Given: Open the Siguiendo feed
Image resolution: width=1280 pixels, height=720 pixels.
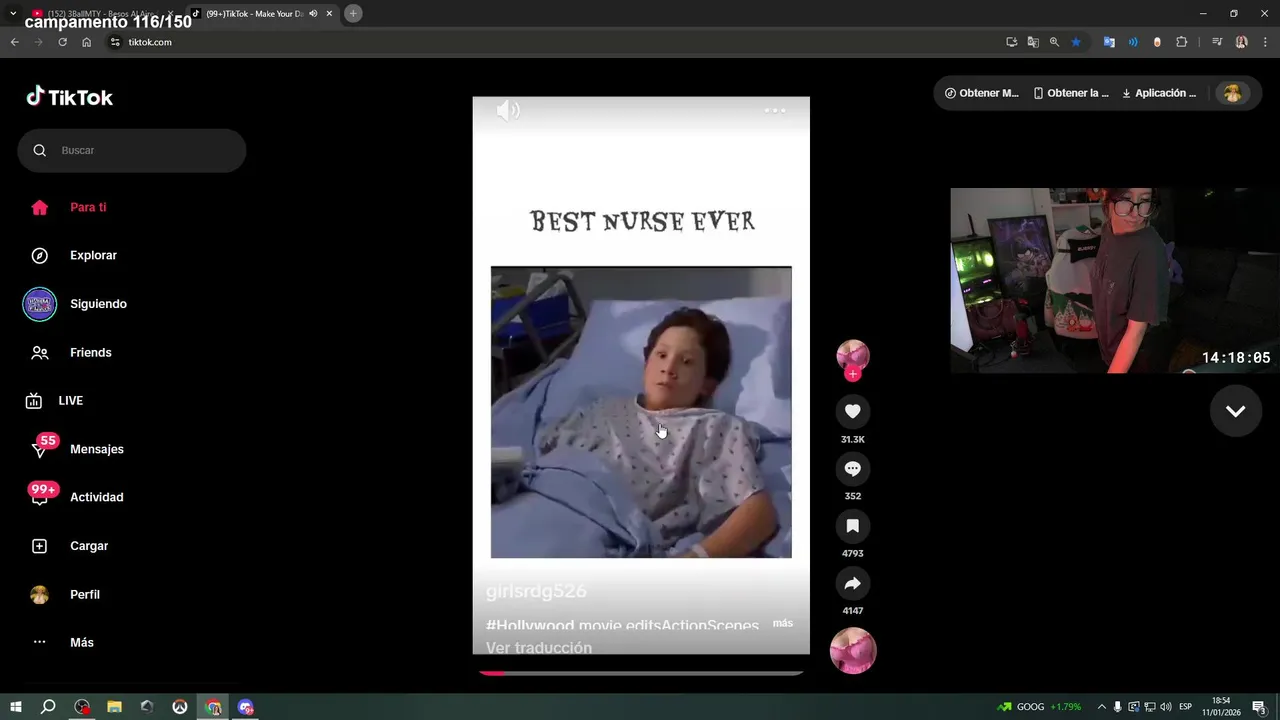Looking at the screenshot, I should tap(98, 304).
